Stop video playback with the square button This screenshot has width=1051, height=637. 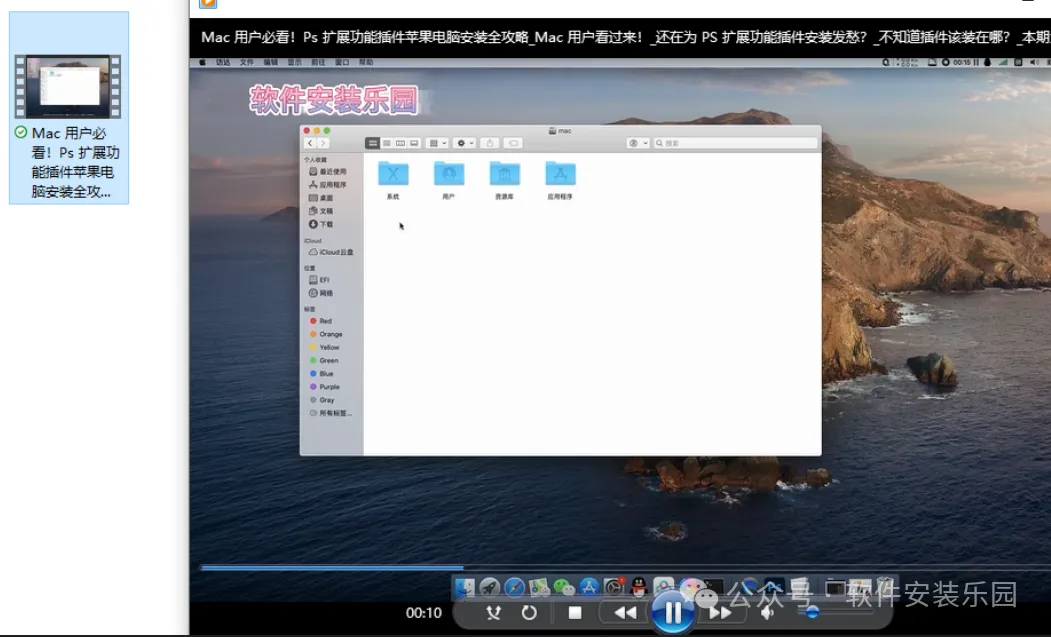click(574, 612)
